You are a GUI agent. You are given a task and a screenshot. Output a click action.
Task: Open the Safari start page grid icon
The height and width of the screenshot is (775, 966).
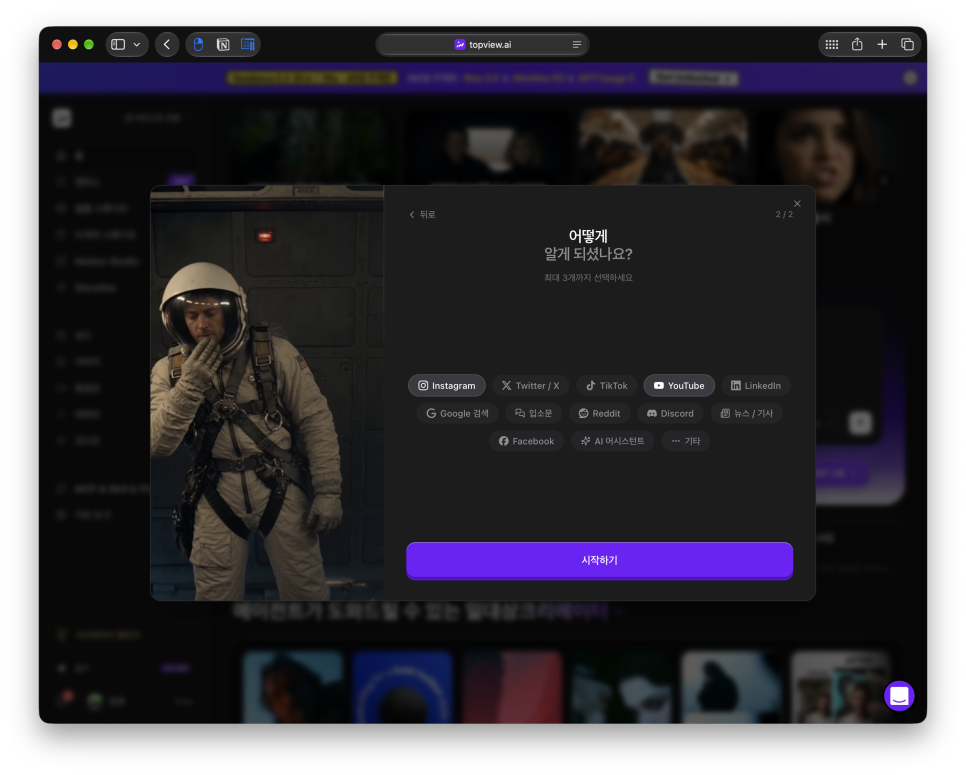coord(832,44)
